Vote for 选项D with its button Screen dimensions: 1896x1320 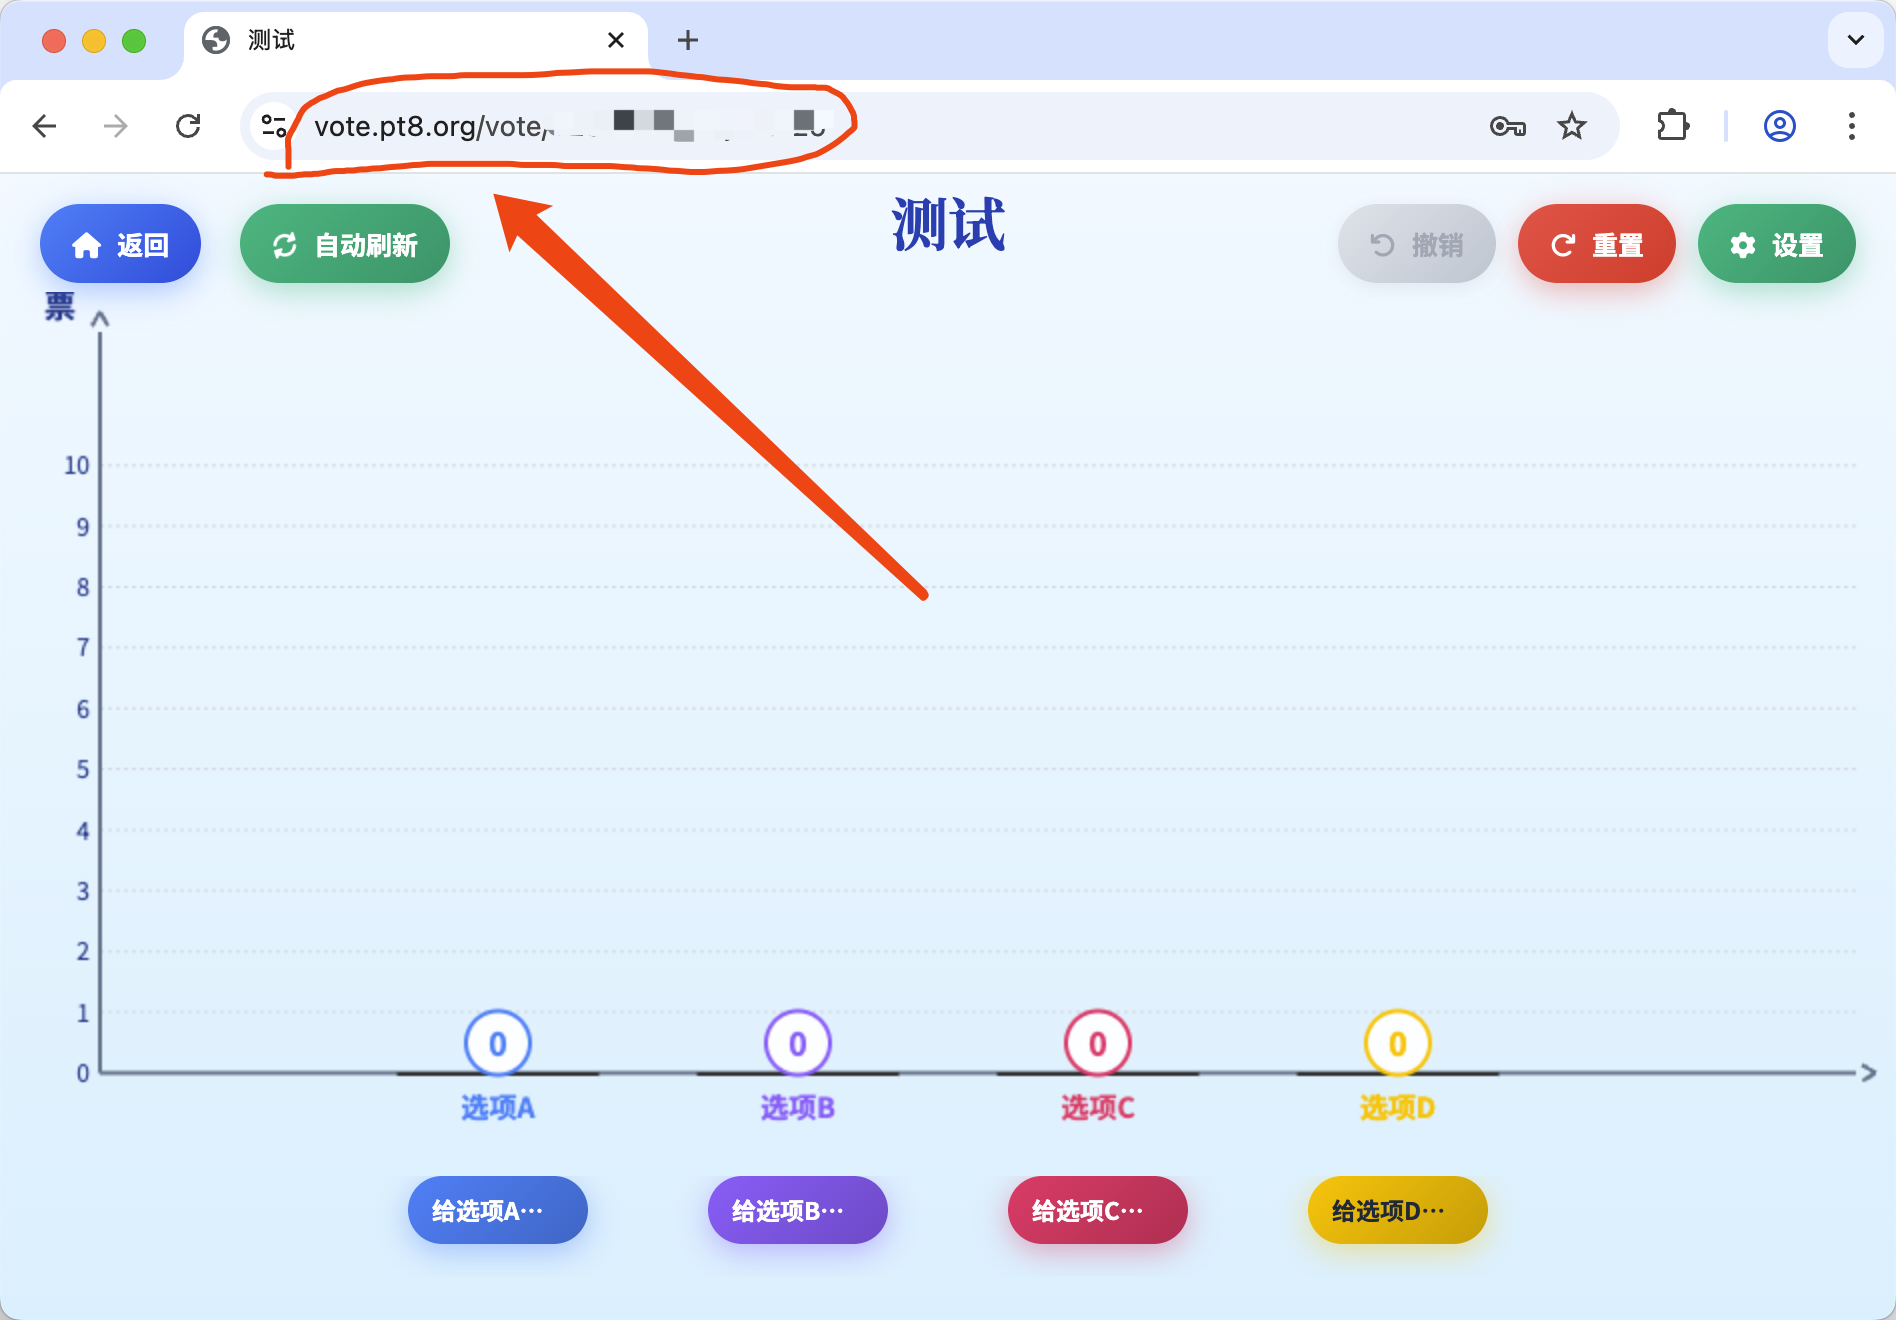point(1397,1210)
